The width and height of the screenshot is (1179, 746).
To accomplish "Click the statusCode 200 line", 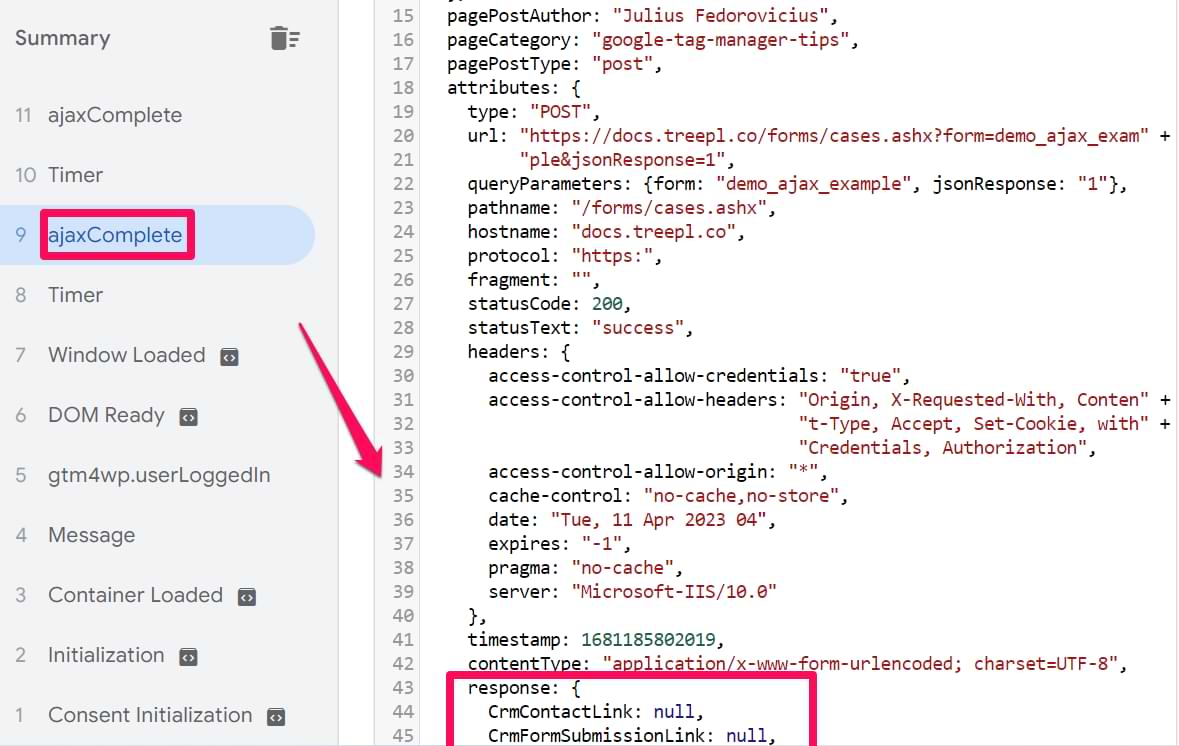I will [x=549, y=304].
